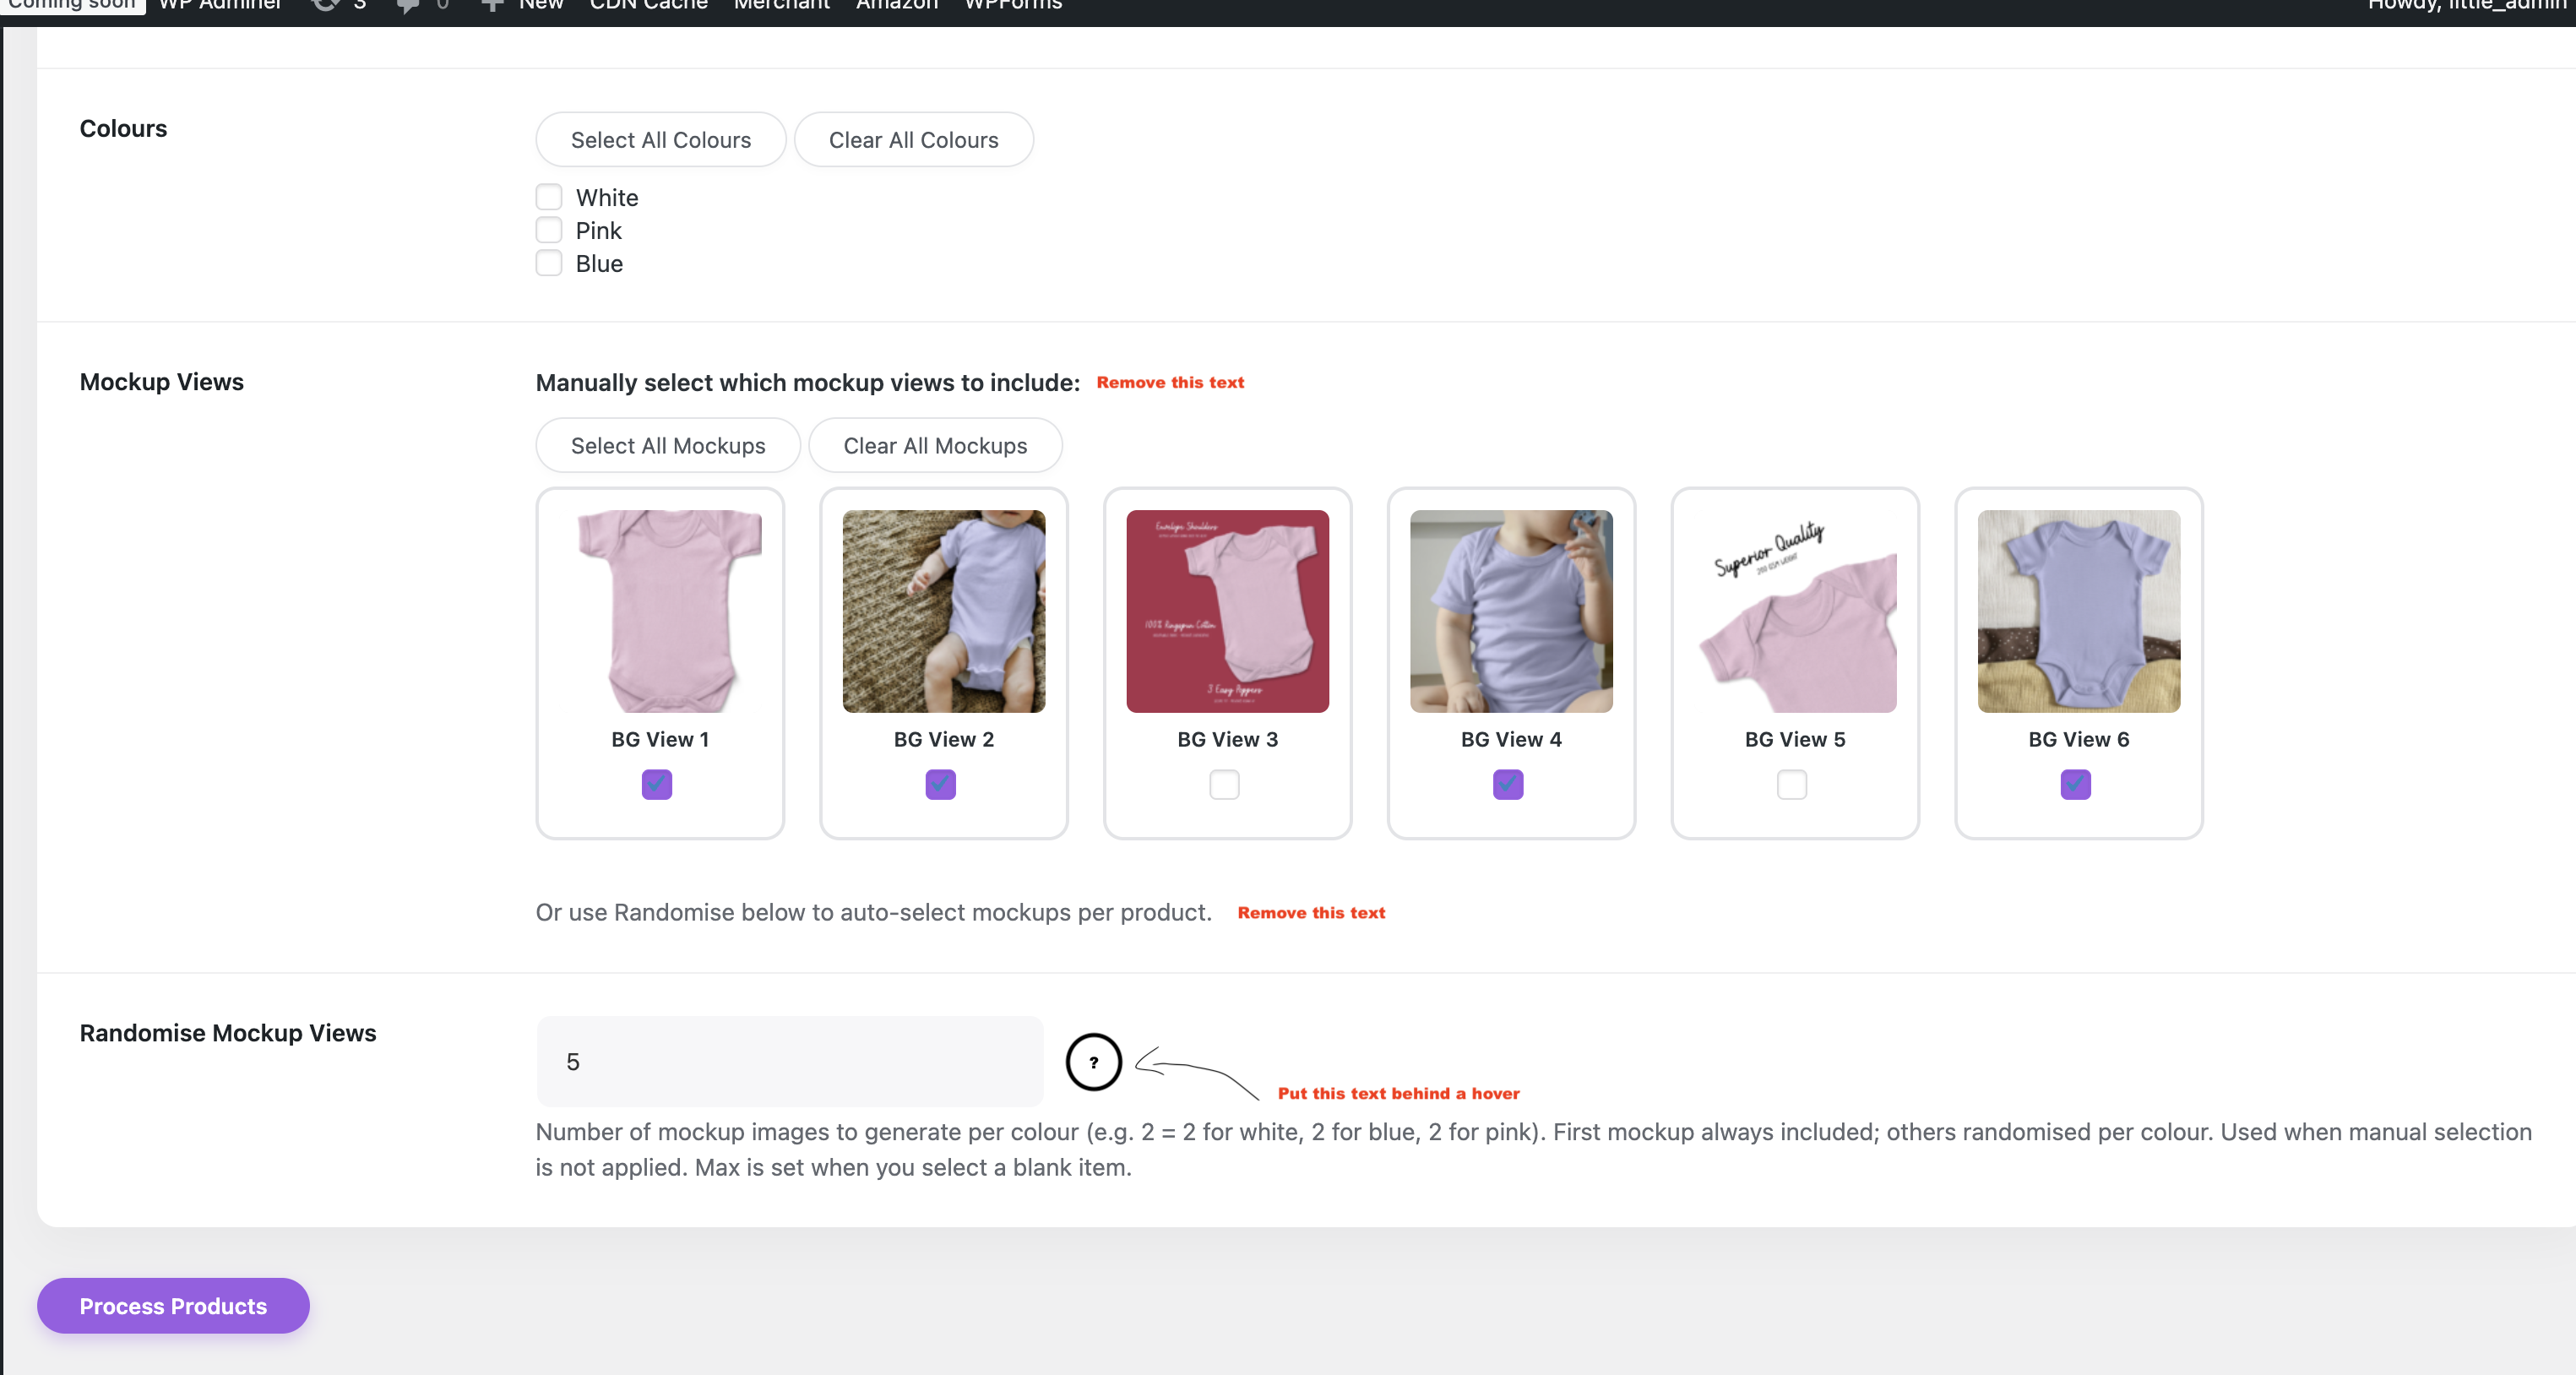Click the BG View 2 baby thumbnail

click(944, 611)
